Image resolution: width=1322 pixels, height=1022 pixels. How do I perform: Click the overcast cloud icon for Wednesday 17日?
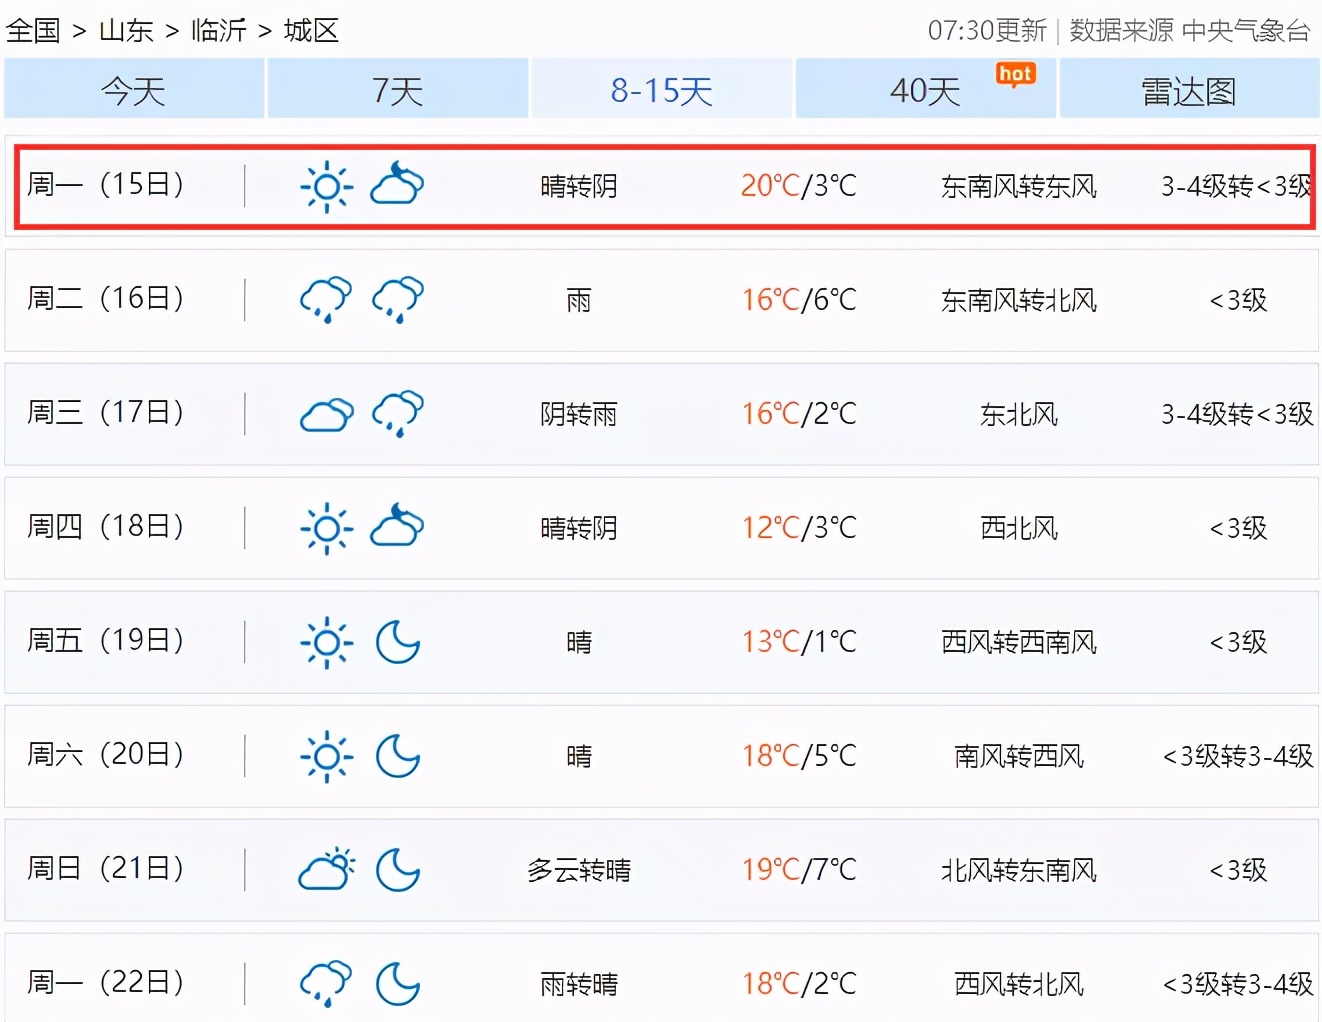click(x=326, y=414)
